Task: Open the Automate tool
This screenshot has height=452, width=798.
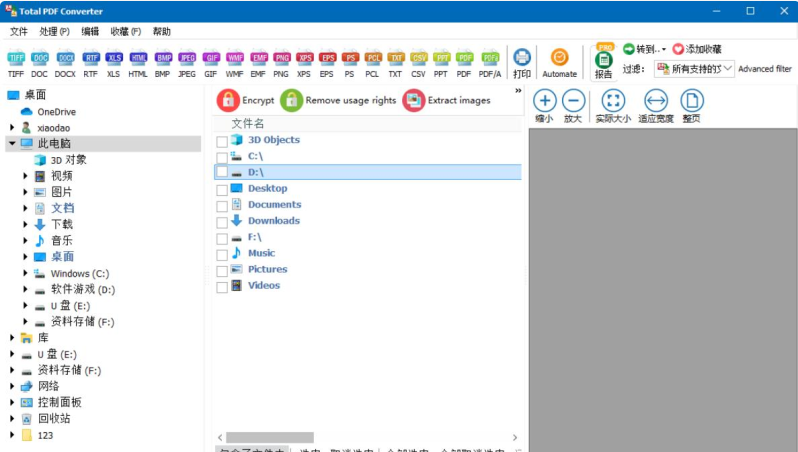Action: 559,64
